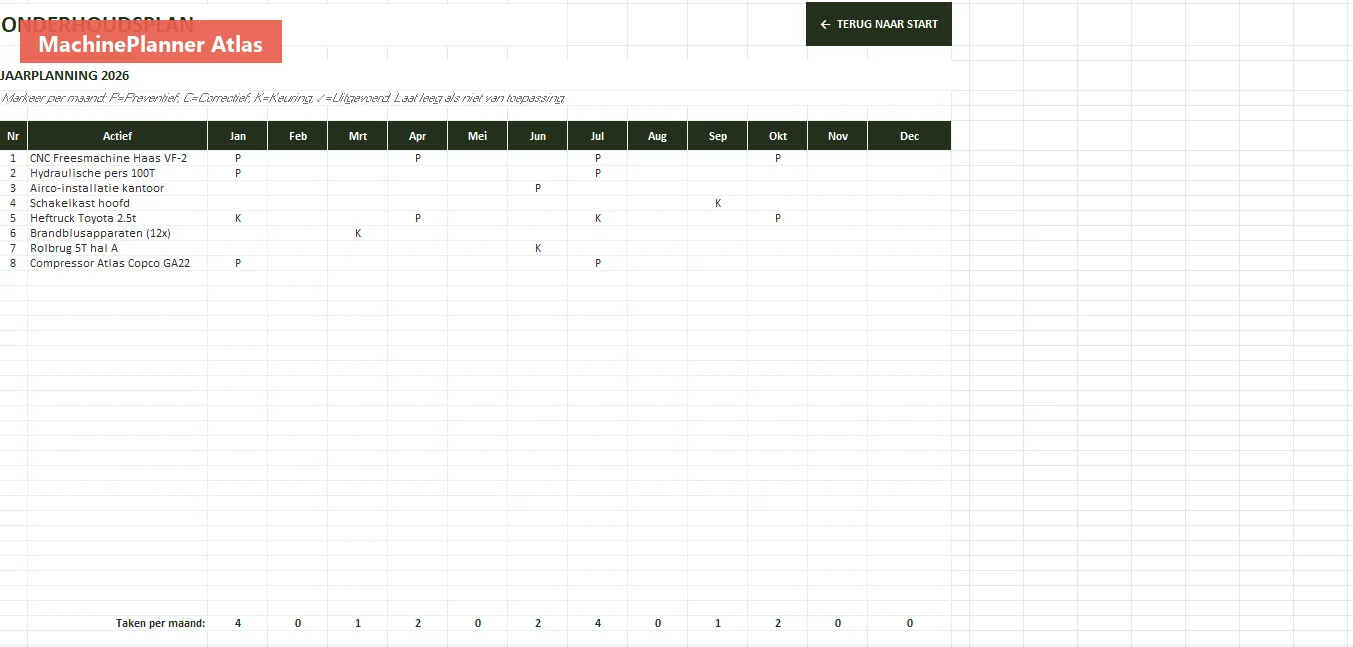1353x647 pixels.
Task: Select the instruction line starting with 'Markeer per maand'
Action: tap(283, 98)
